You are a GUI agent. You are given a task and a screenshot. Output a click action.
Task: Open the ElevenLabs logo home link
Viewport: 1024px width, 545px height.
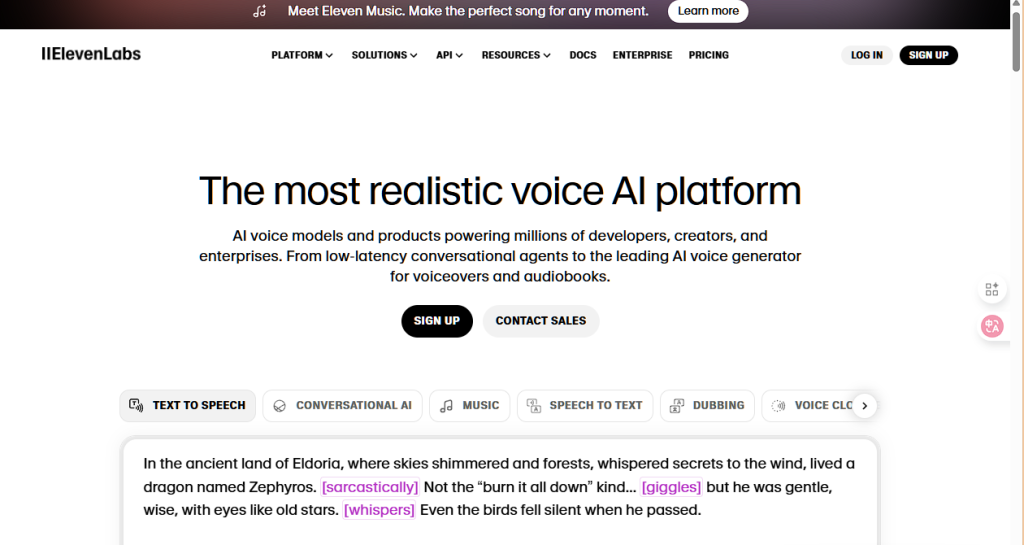pyautogui.click(x=91, y=54)
